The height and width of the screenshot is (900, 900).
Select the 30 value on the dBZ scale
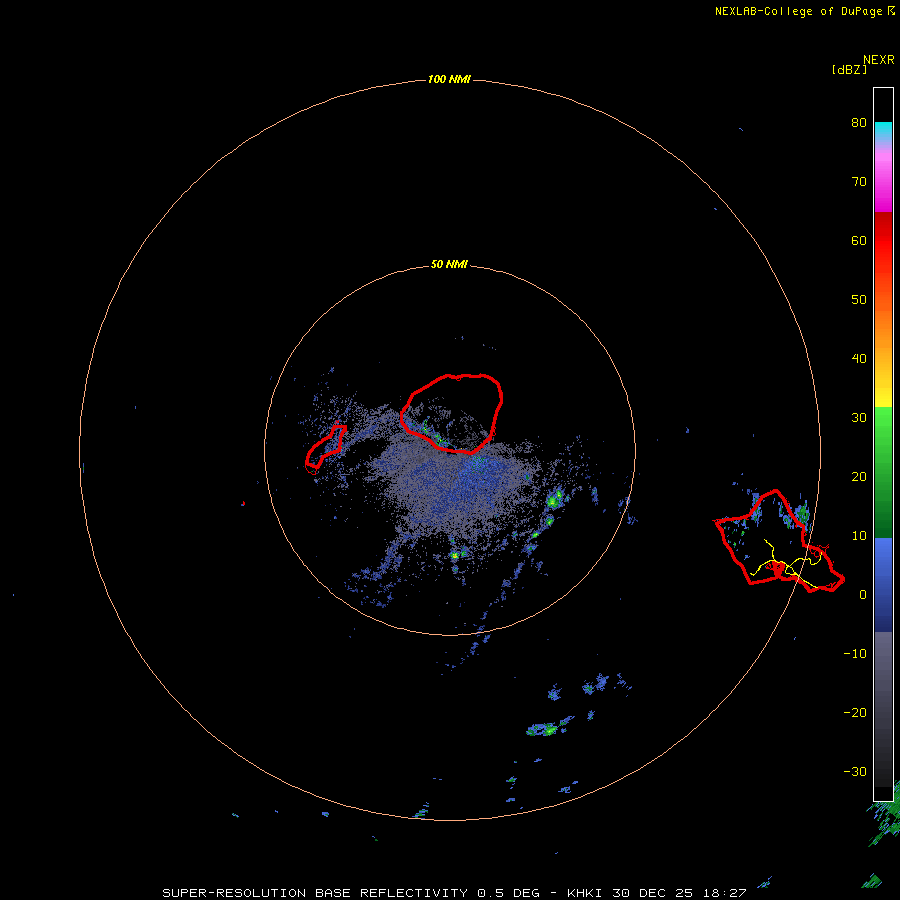pyautogui.click(x=859, y=418)
